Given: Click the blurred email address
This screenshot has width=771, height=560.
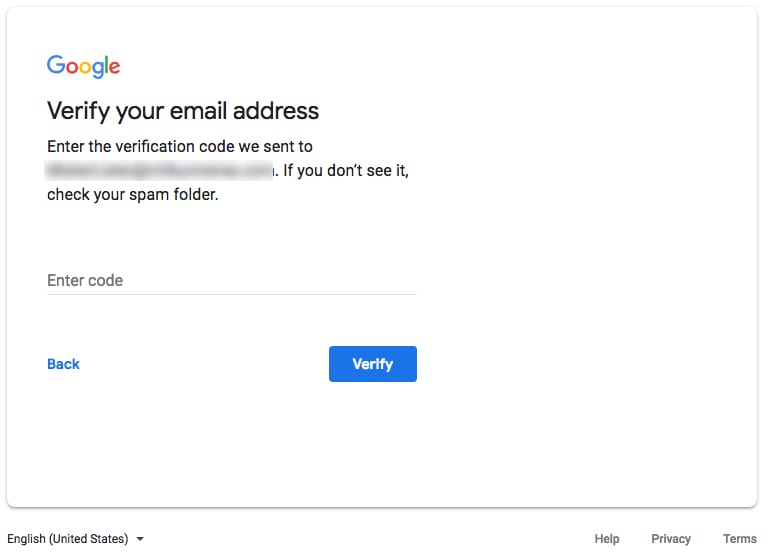Looking at the screenshot, I should coord(160,171).
